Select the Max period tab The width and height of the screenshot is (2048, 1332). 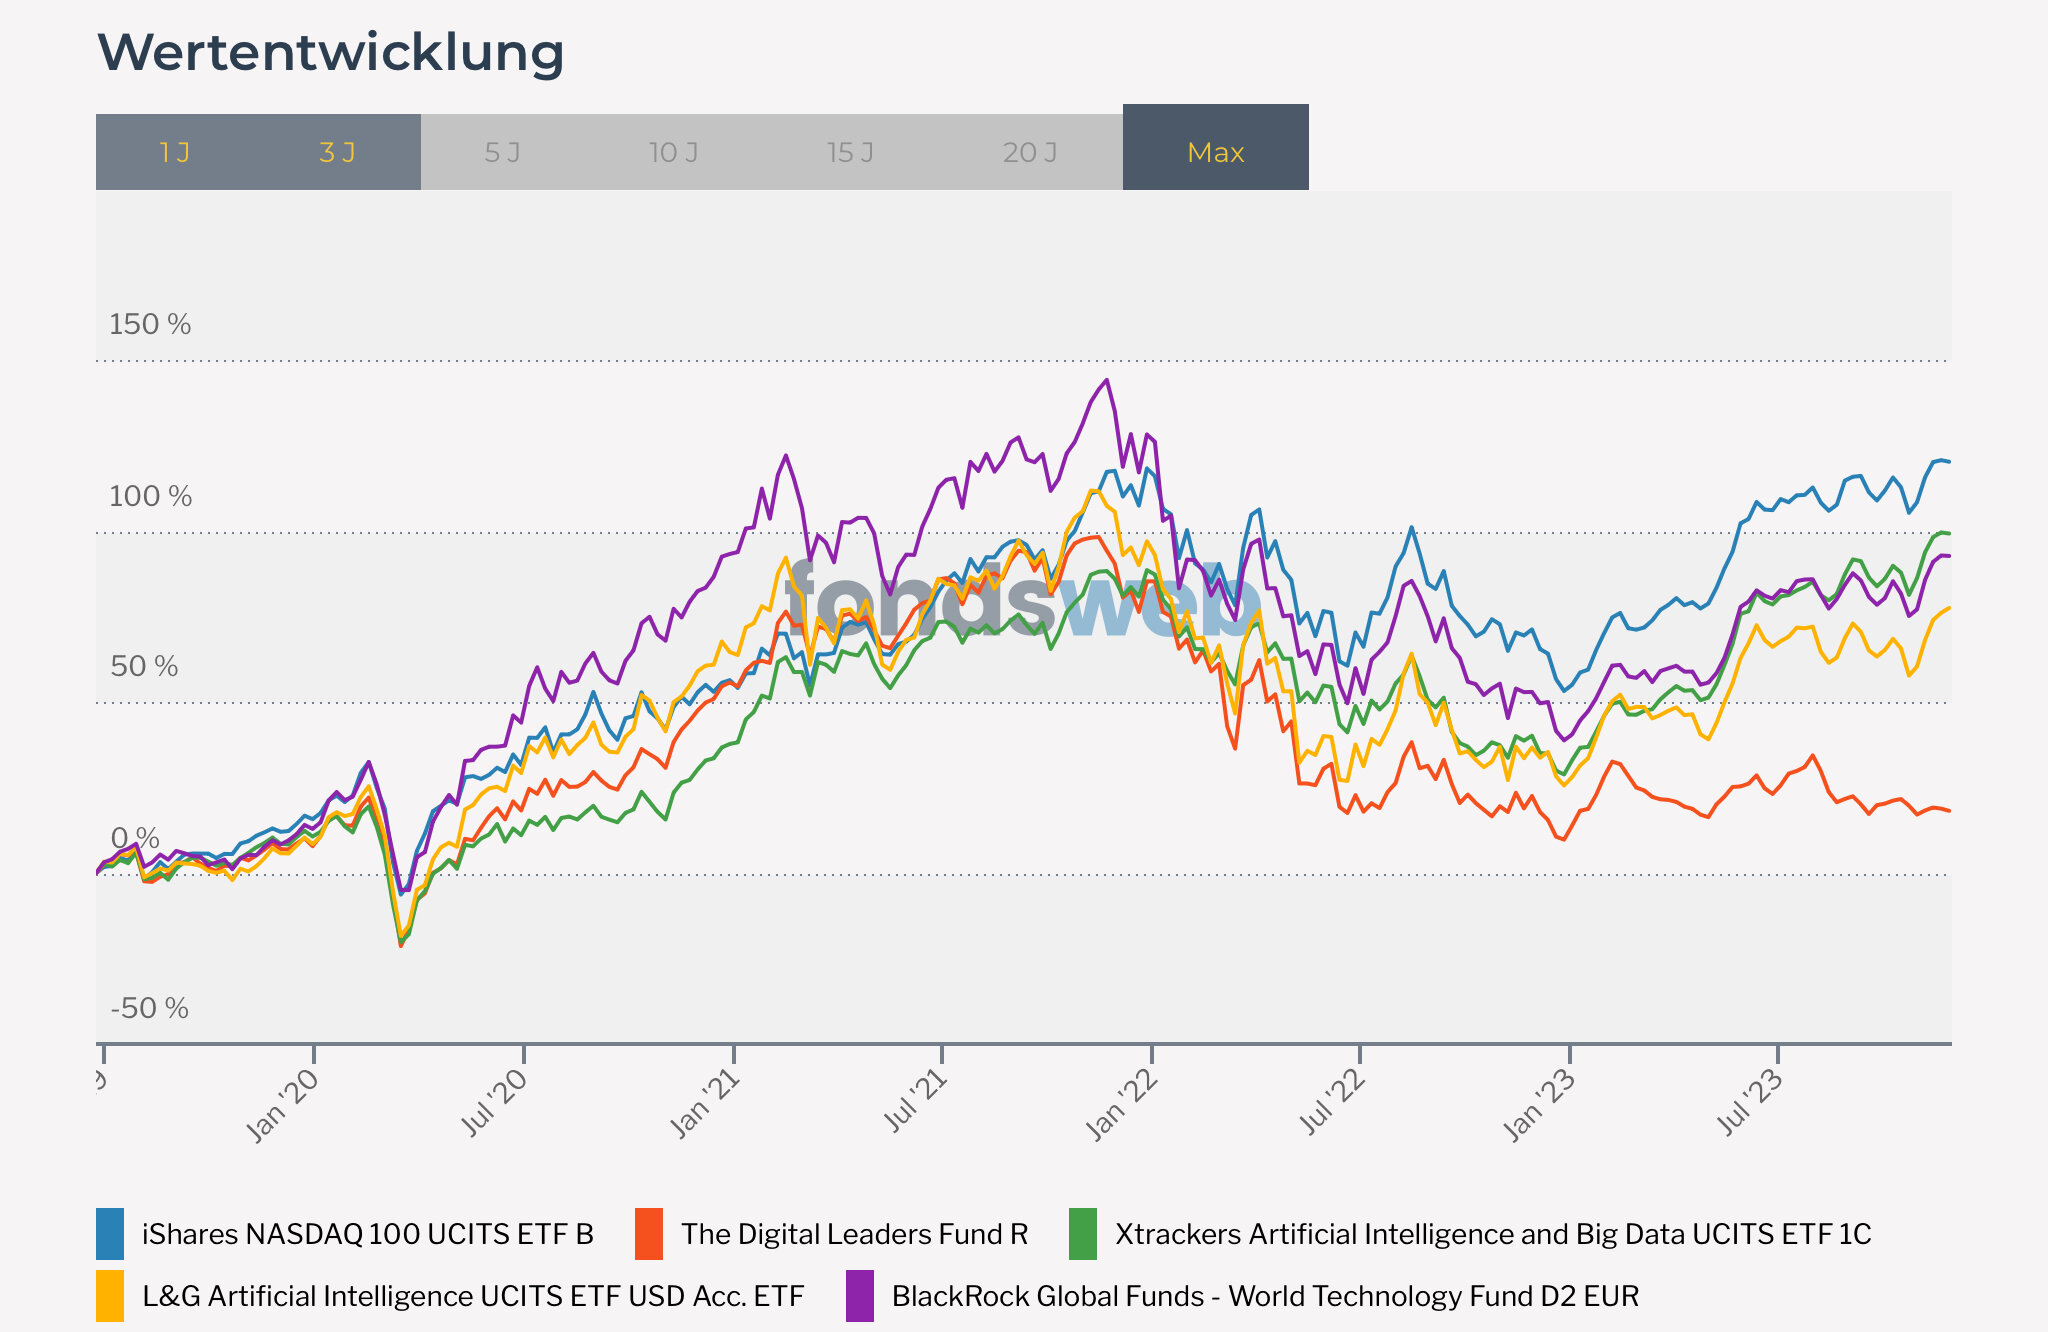pyautogui.click(x=1215, y=153)
